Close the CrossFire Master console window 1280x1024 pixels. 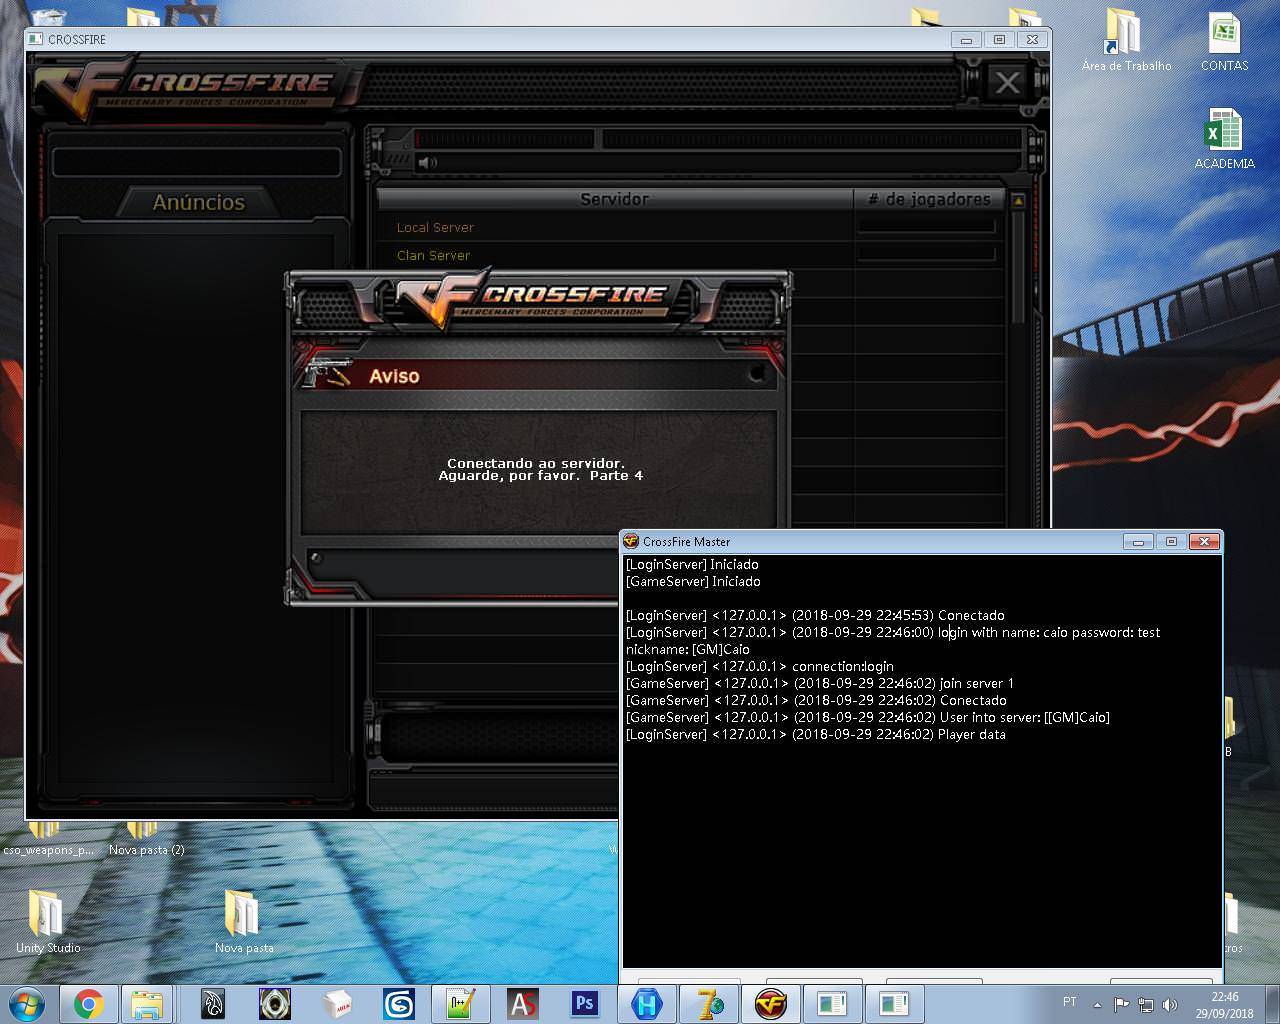pyautogui.click(x=1205, y=541)
